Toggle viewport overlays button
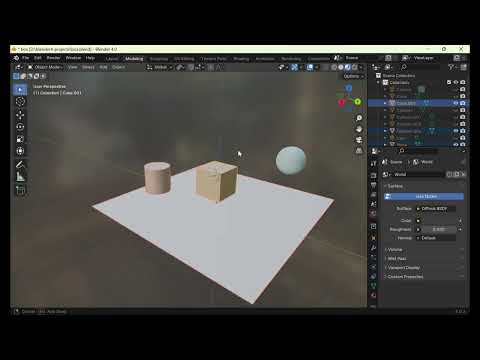Image resolution: width=480 pixels, height=360 pixels. [x=310, y=67]
